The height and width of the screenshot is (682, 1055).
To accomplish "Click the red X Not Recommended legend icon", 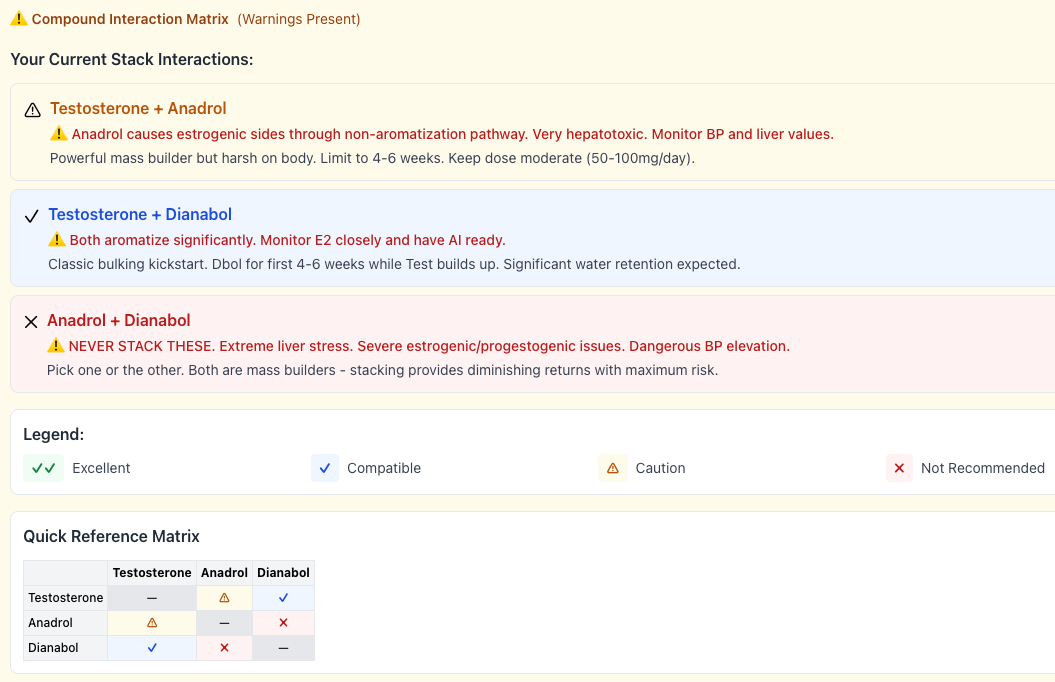I will point(899,468).
